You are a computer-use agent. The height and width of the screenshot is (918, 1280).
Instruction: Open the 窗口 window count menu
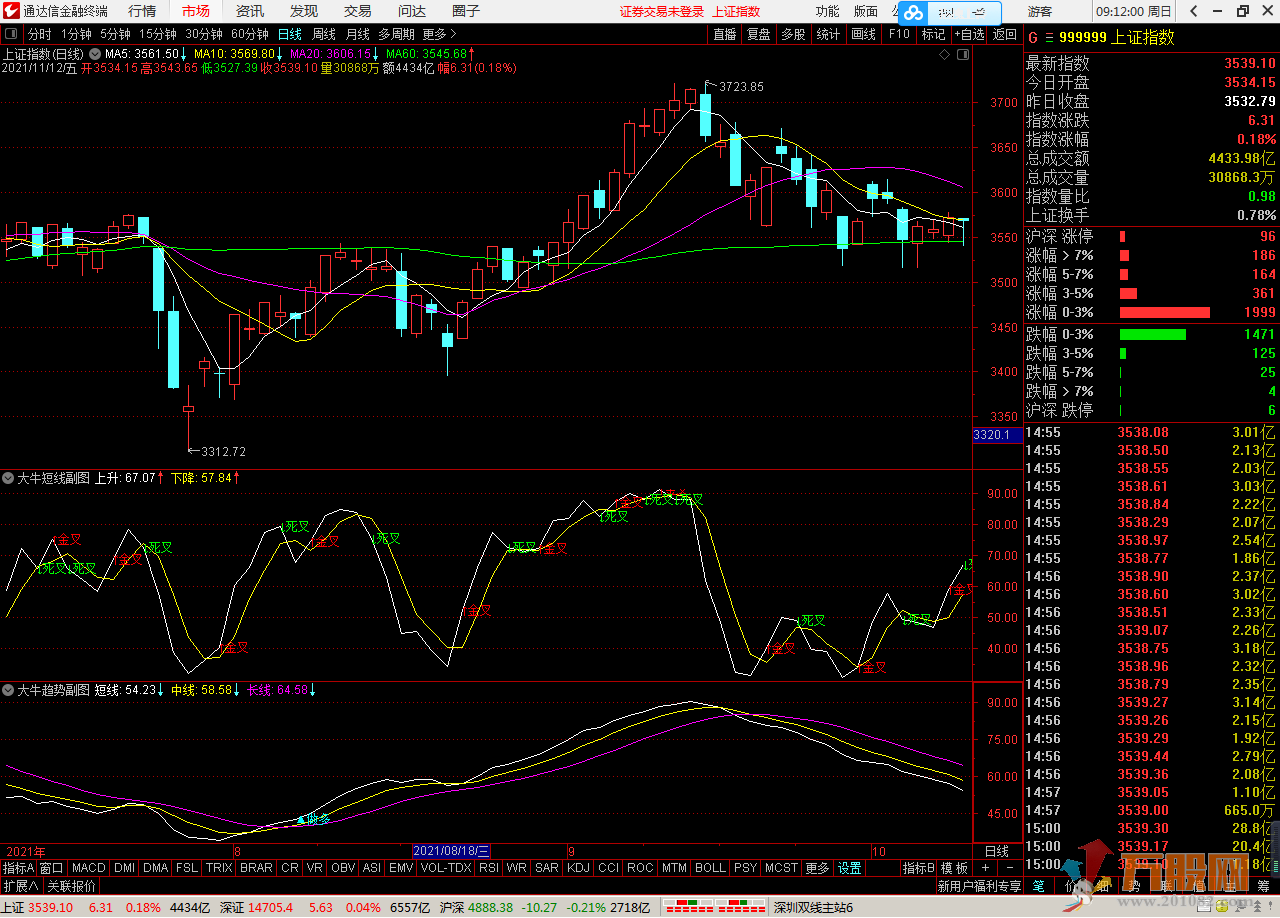pos(52,868)
